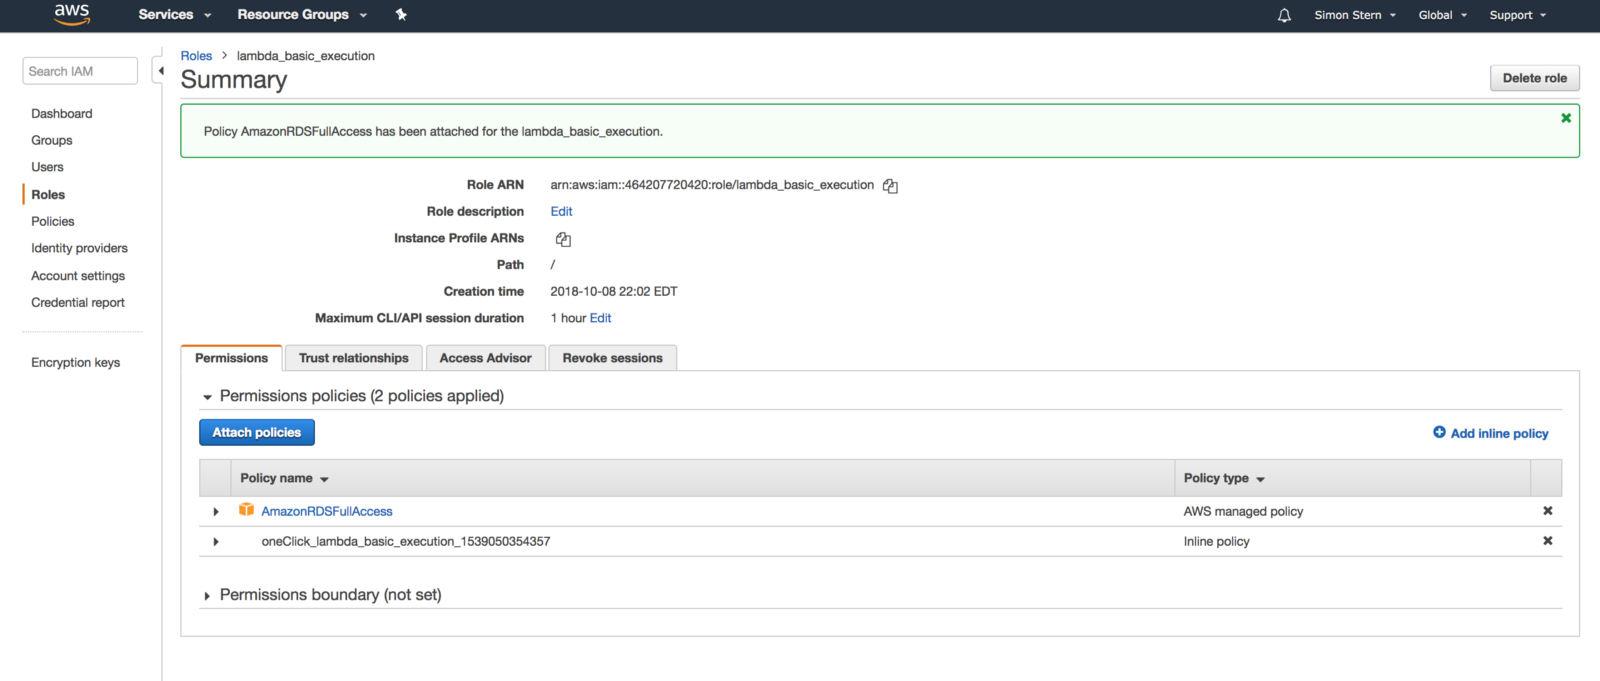Click the AWS logo home icon
Screen dimensions: 1600x681
[71, 14]
